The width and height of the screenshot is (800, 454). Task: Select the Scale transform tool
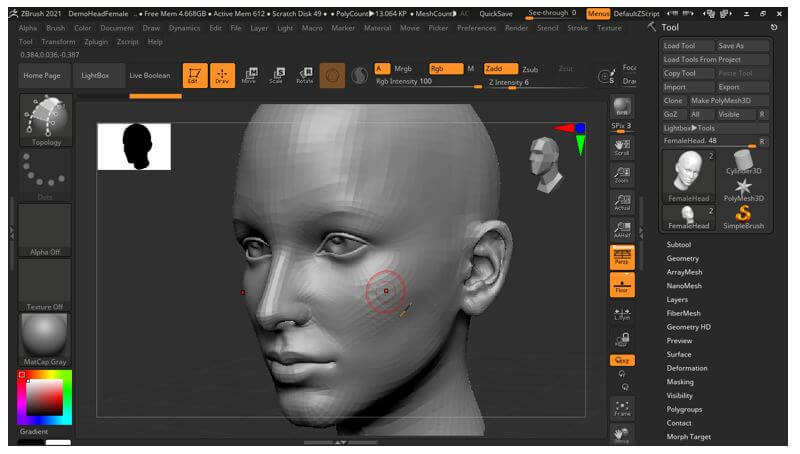[x=277, y=75]
